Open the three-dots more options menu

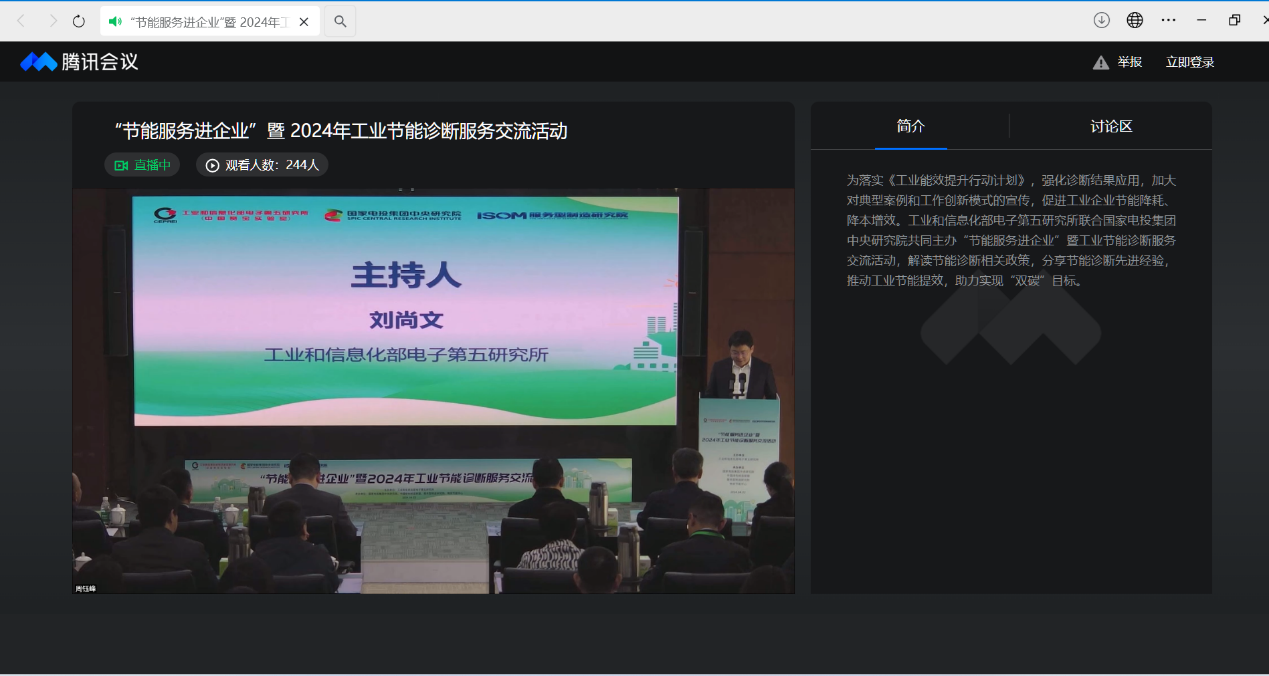point(1168,20)
